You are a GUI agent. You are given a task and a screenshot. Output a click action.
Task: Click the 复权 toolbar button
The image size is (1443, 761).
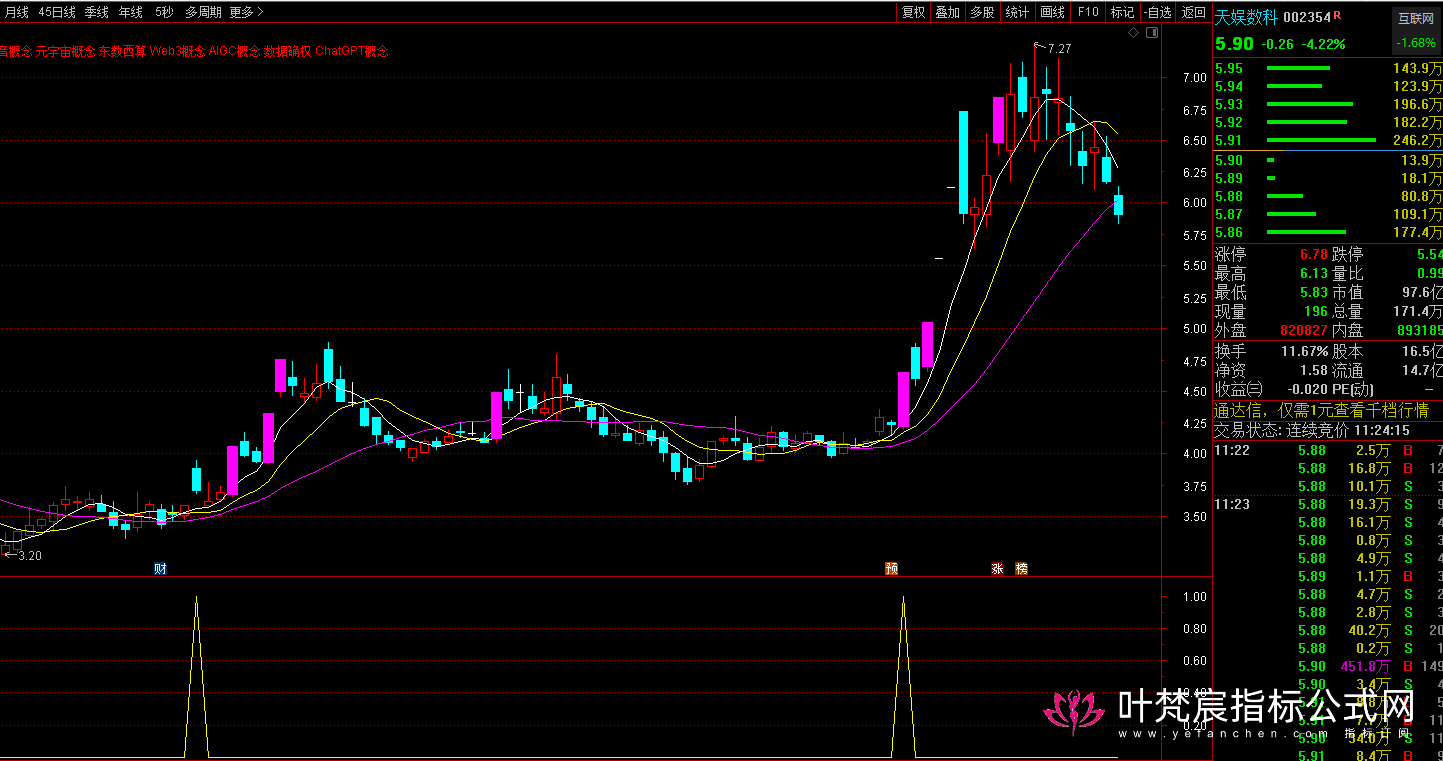pyautogui.click(x=913, y=12)
